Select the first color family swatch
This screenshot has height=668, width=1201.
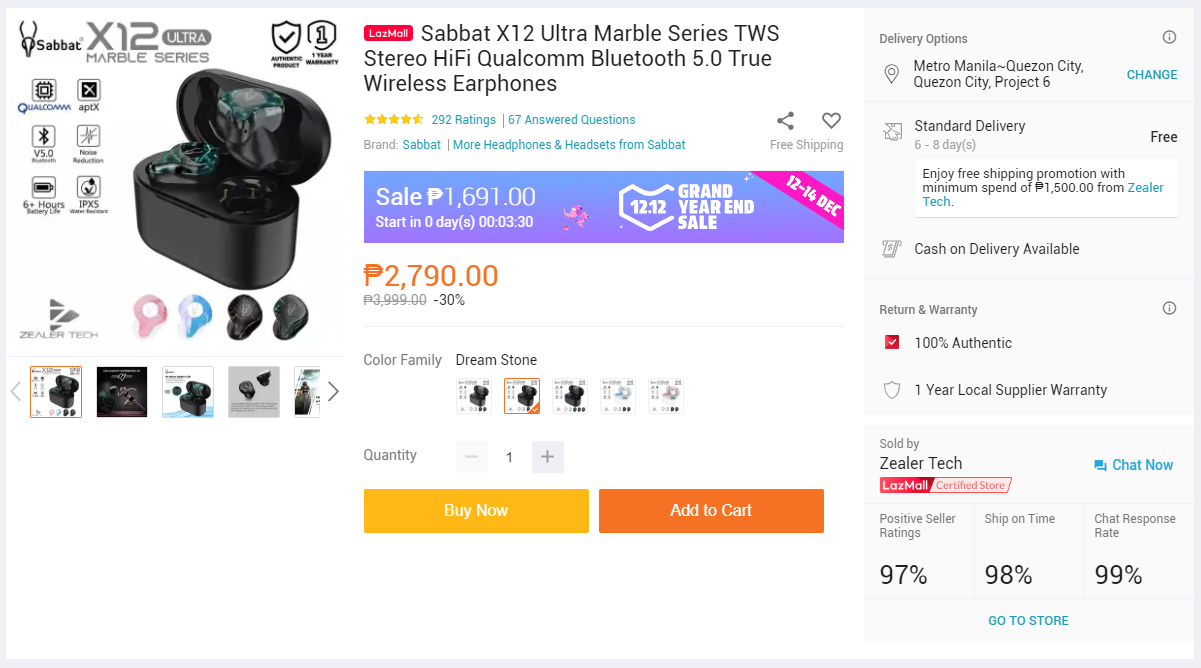pyautogui.click(x=474, y=396)
